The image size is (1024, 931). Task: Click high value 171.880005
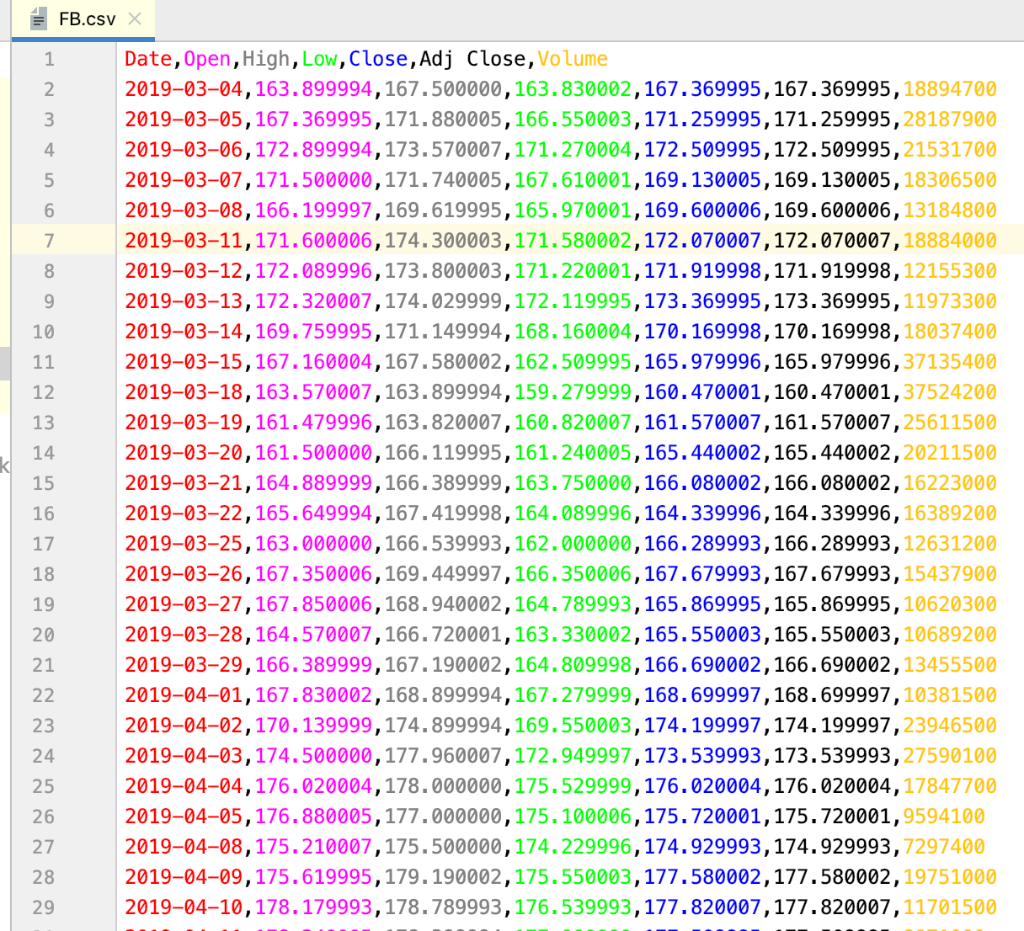tap(443, 119)
